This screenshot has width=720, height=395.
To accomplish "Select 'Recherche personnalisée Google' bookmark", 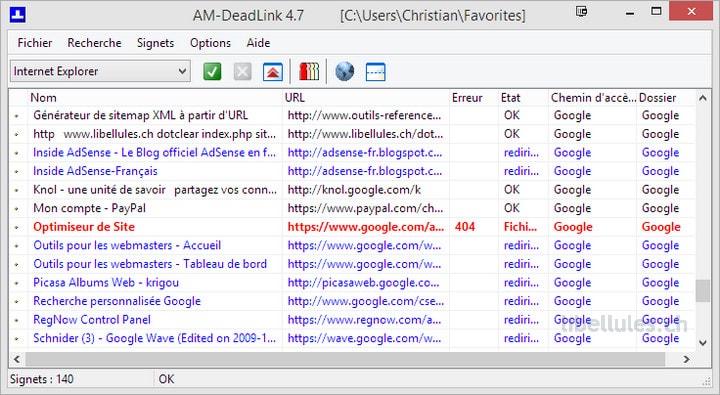I will click(117, 301).
